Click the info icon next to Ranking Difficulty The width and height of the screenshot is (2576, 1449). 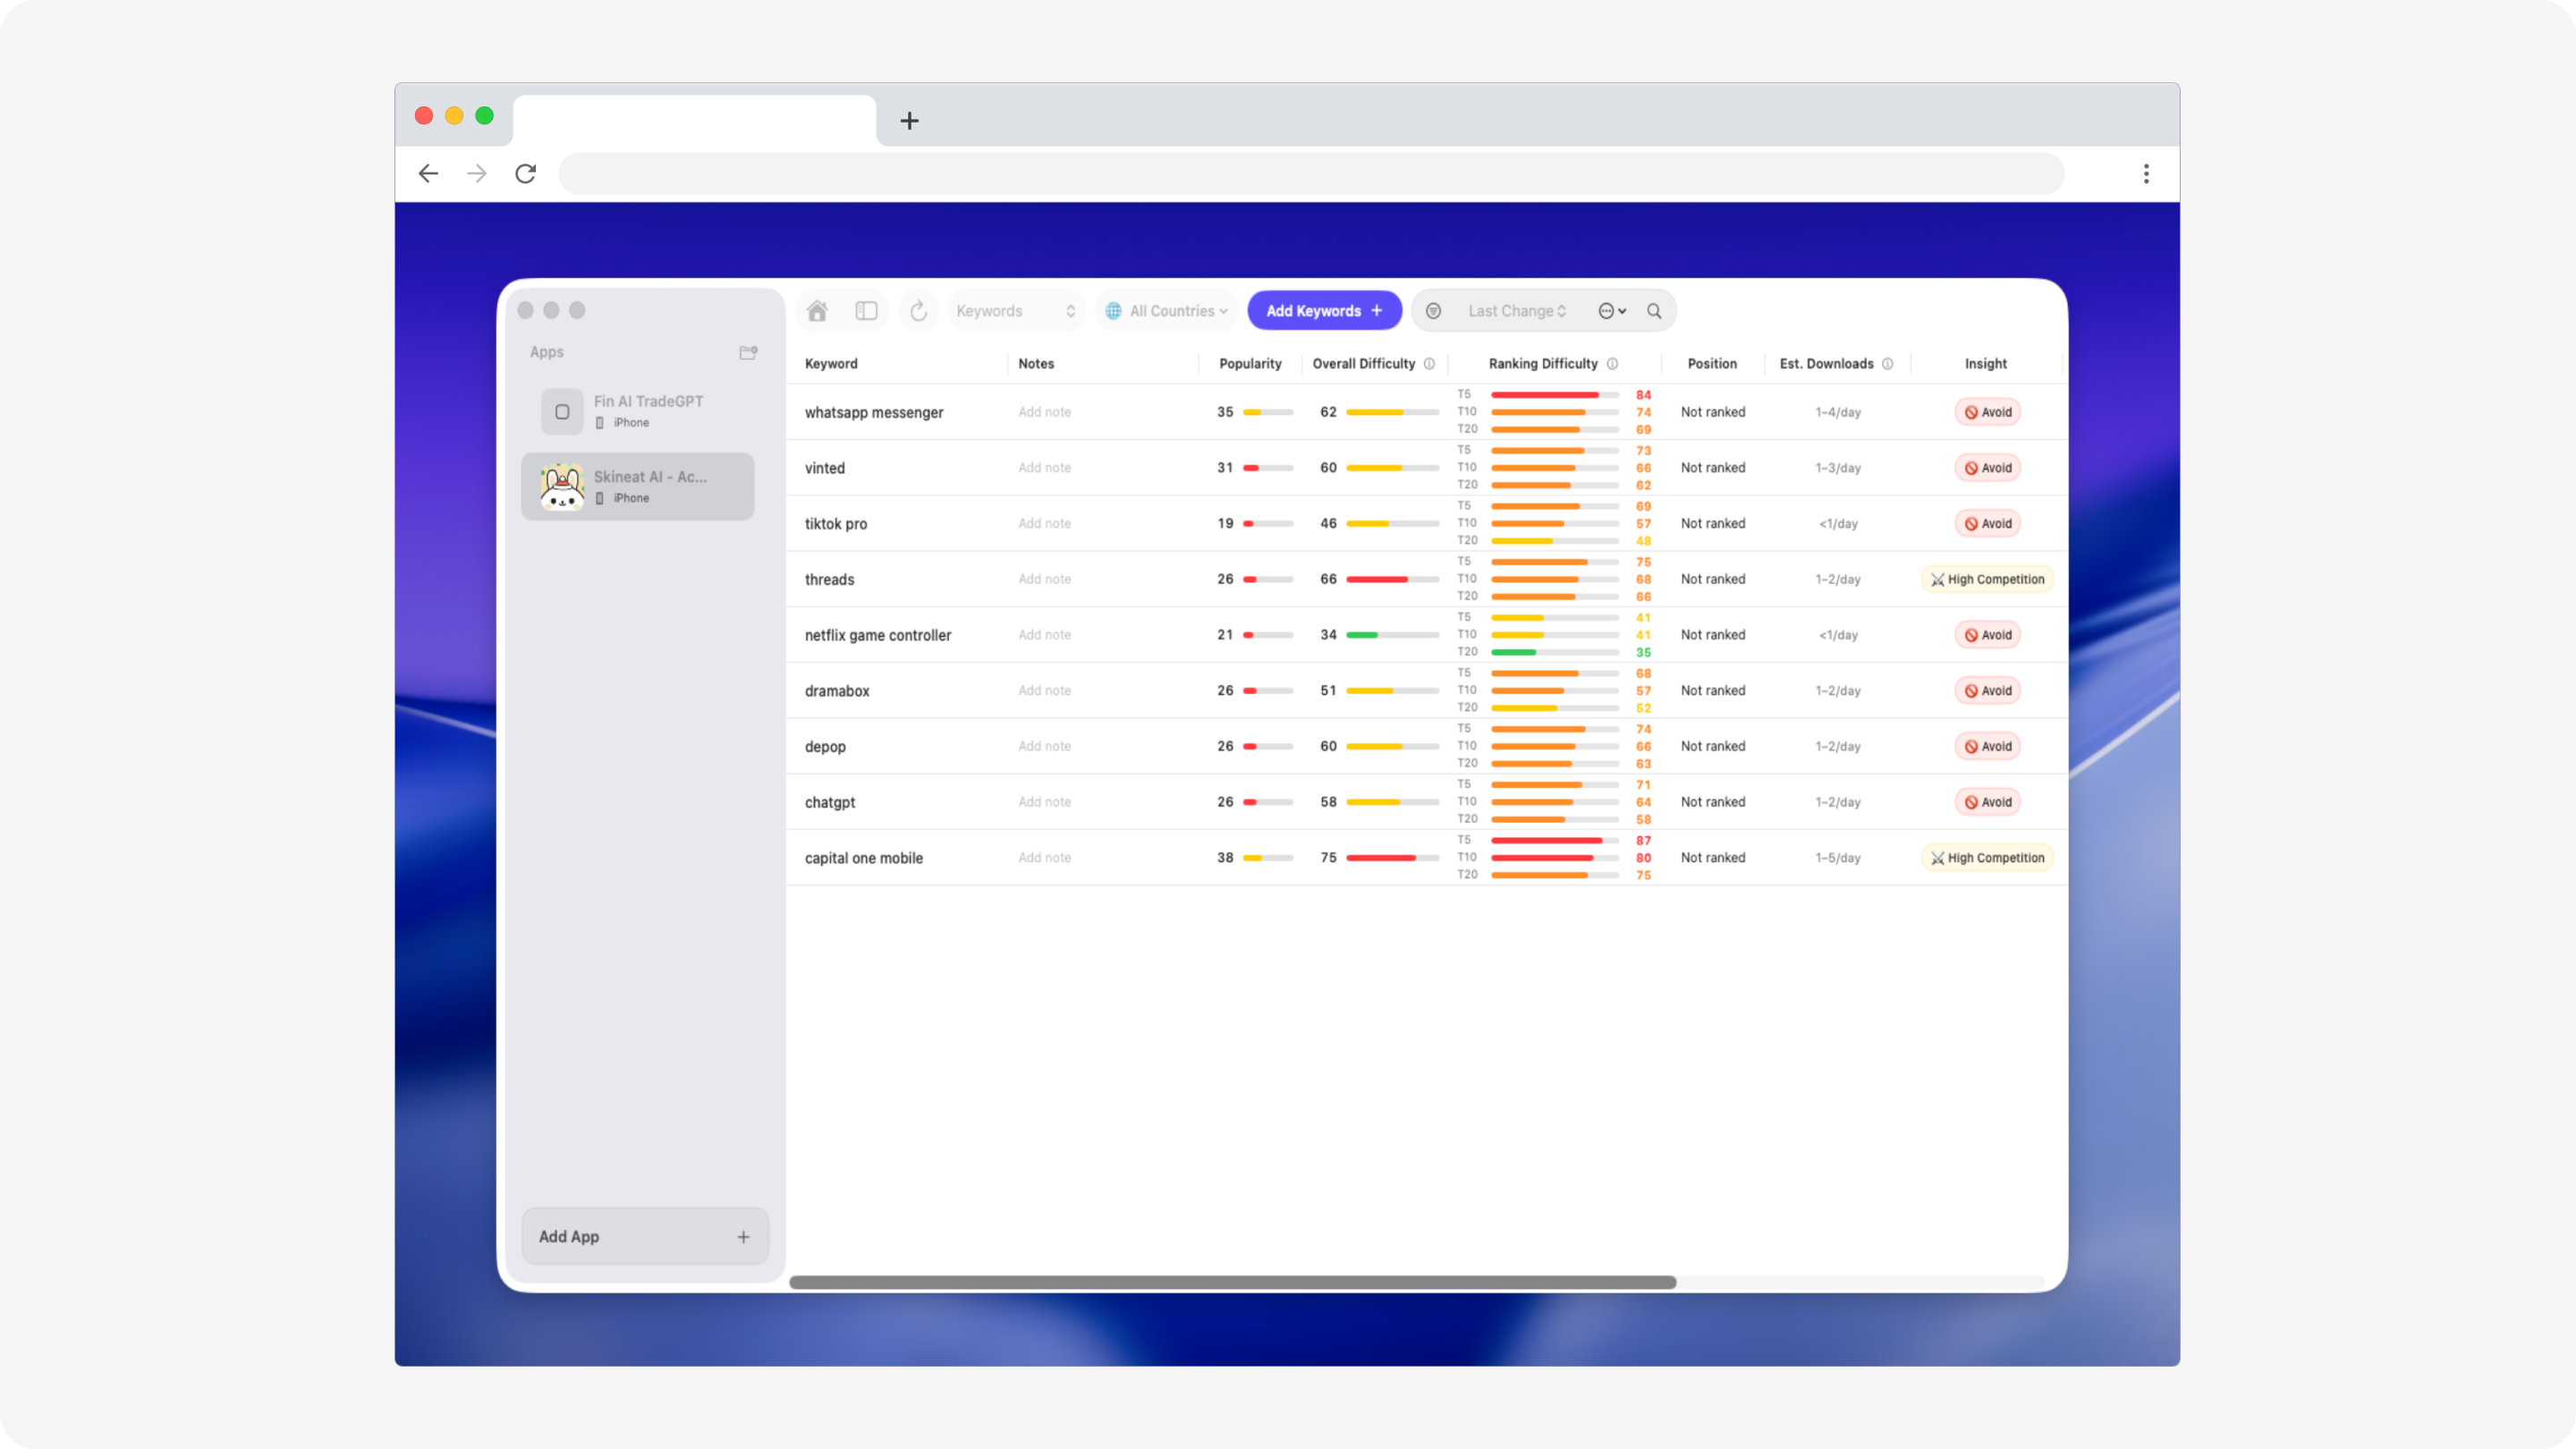click(x=1612, y=364)
